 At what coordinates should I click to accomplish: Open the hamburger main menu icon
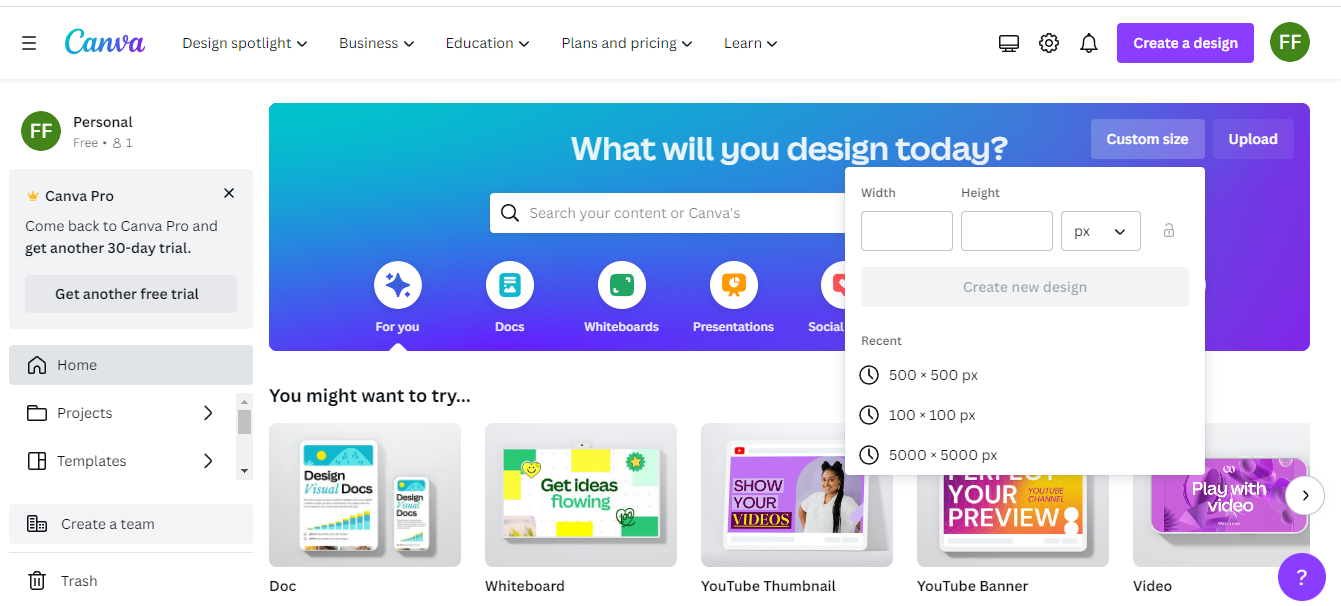point(29,43)
